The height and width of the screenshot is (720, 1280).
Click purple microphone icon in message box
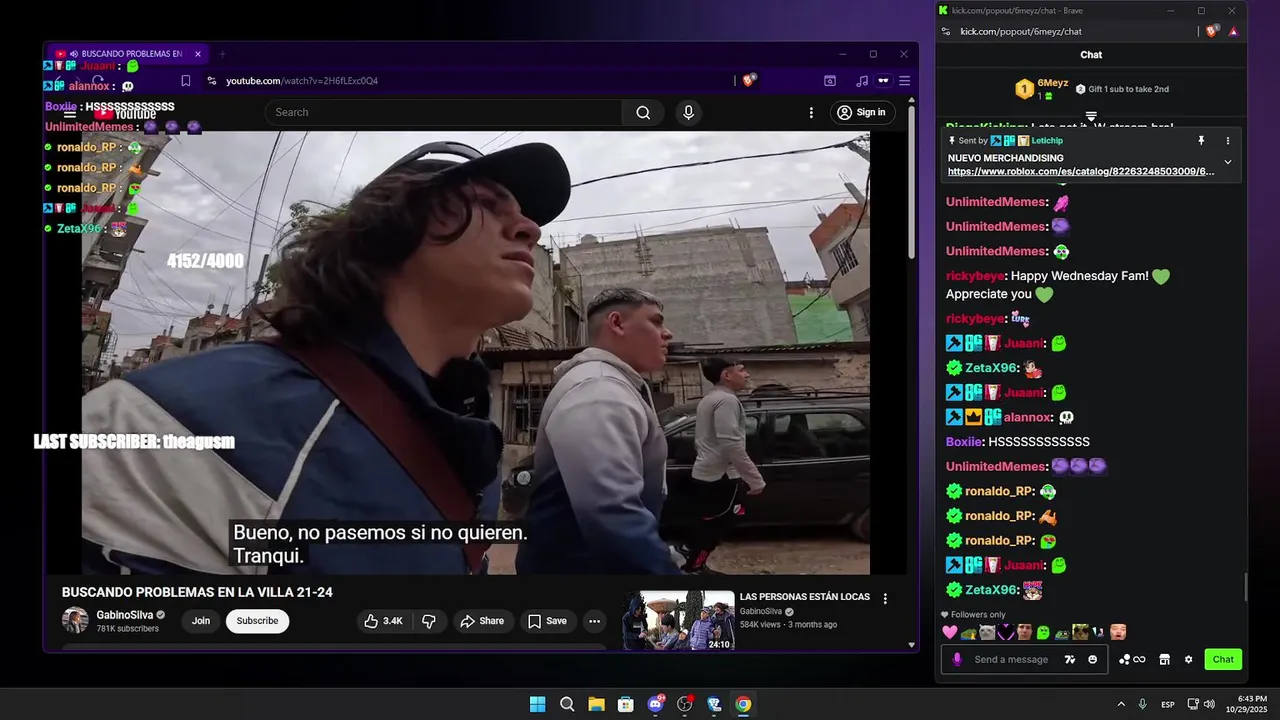(x=957, y=659)
